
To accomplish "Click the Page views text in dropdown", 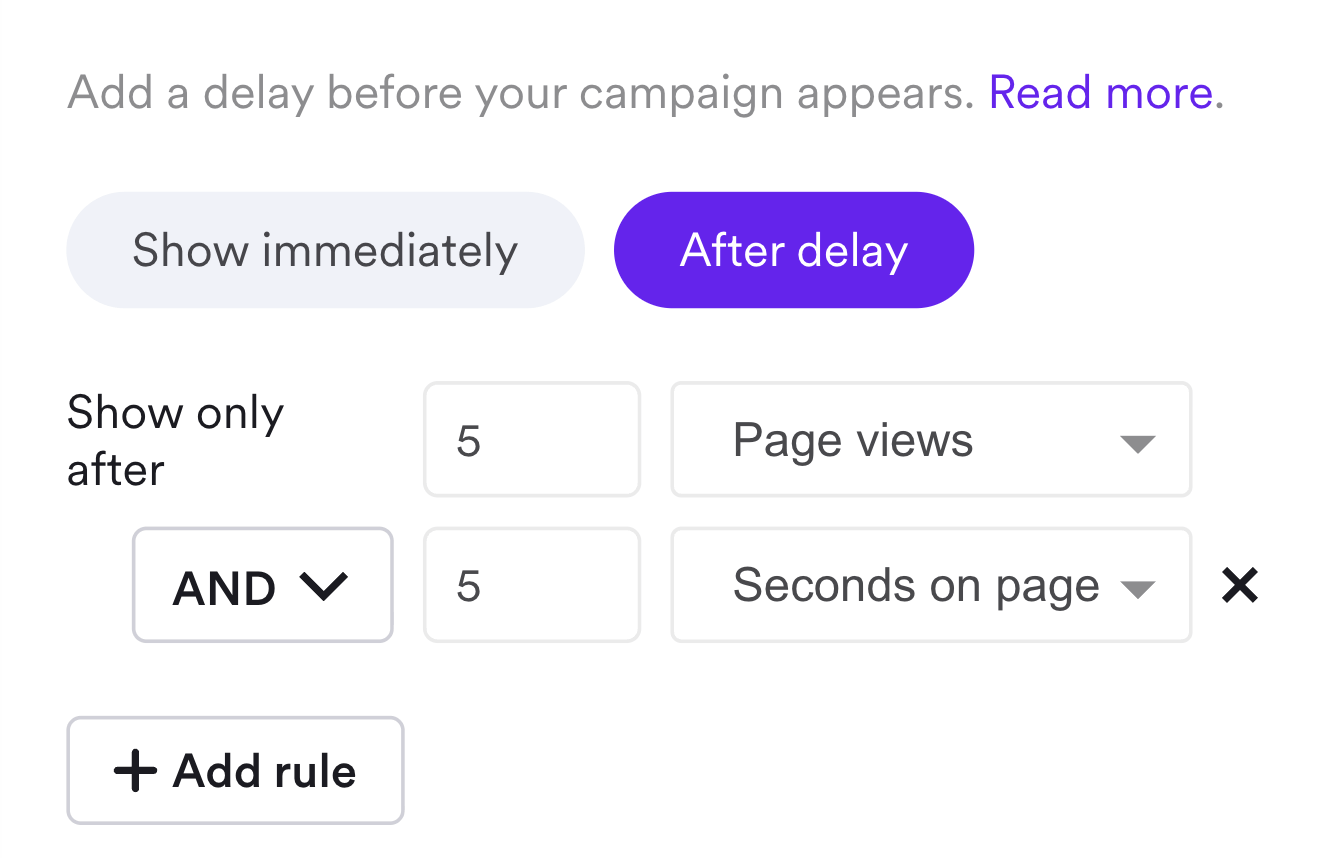I will (852, 440).
